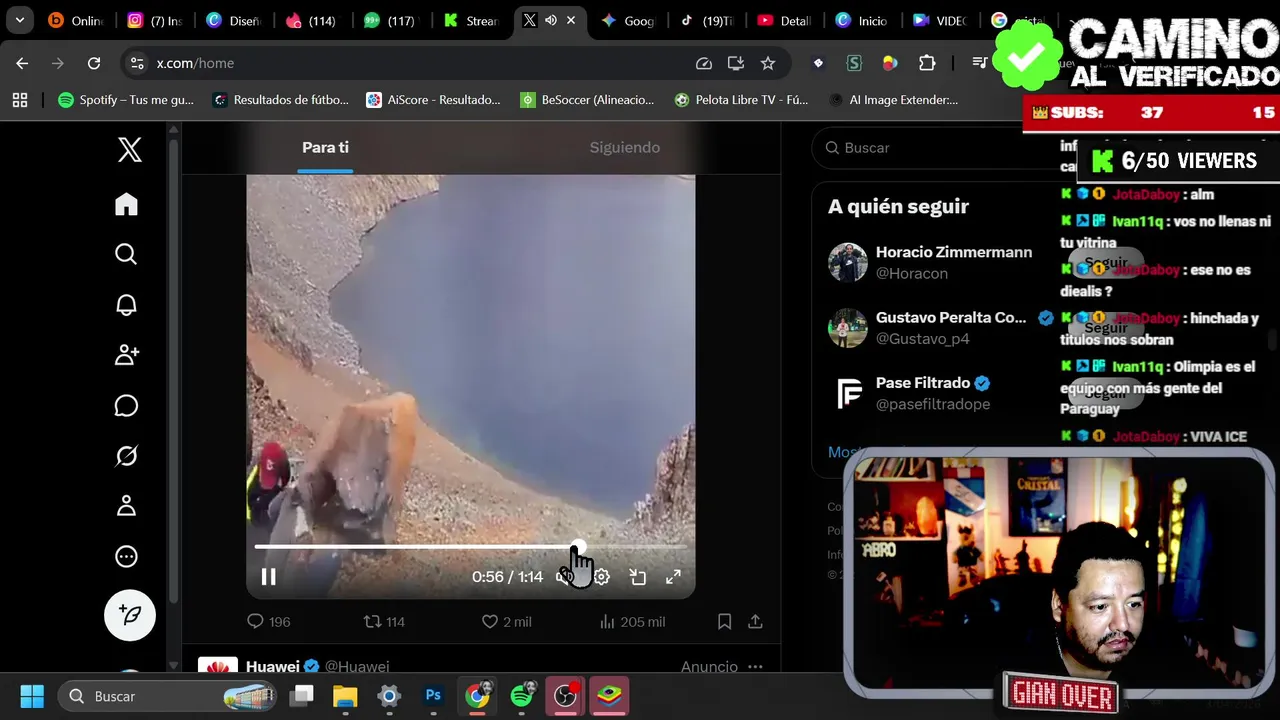Viewport: 1280px width, 720px height.
Task: Open the apps grid in bookmarks bar
Action: coord(20,100)
